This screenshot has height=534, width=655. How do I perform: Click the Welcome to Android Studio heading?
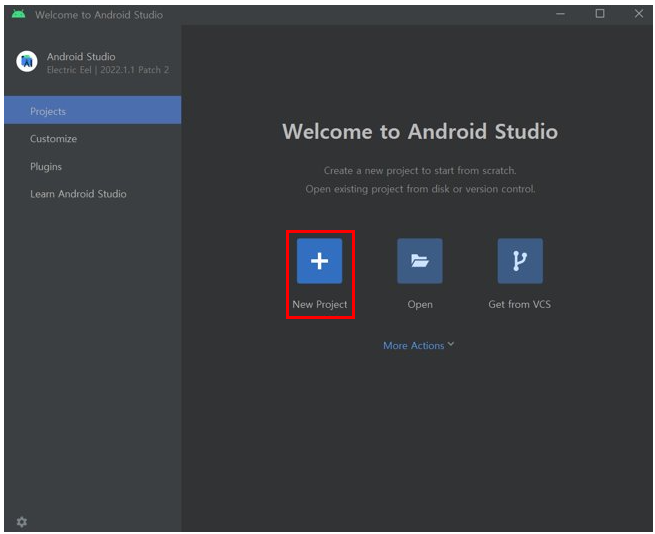[420, 132]
